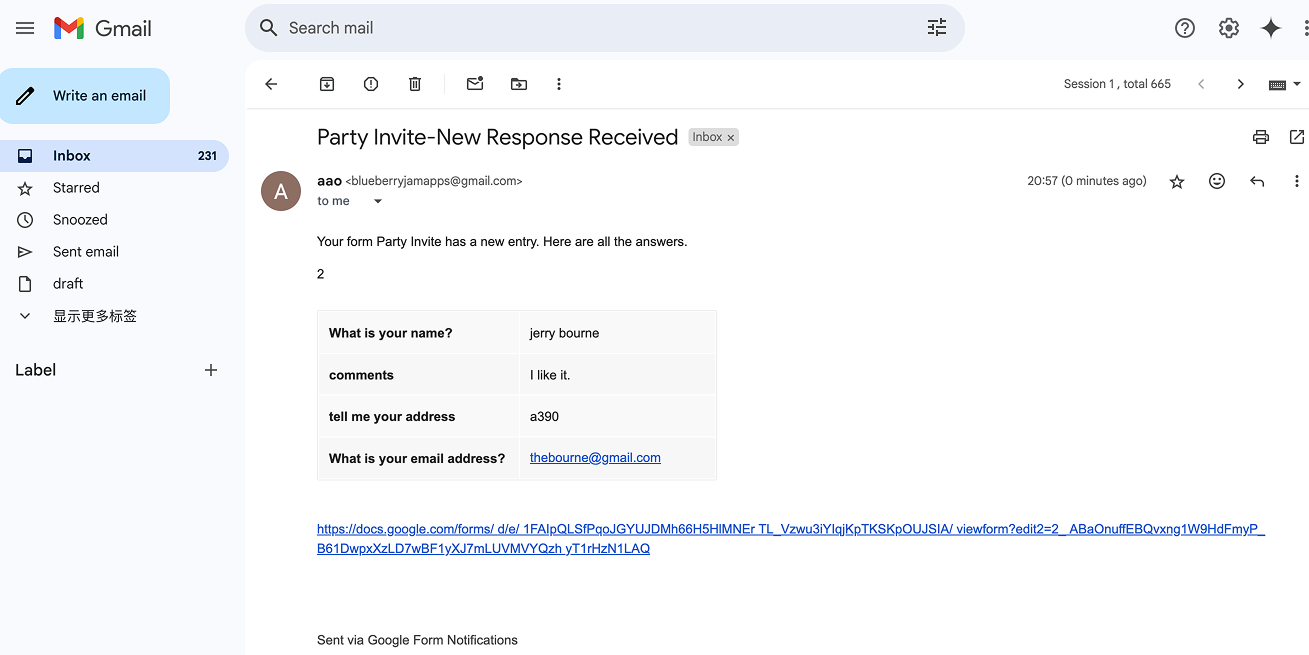Open the toolbar more options menu
Viewport: 1309px width, 655px height.
(x=559, y=84)
